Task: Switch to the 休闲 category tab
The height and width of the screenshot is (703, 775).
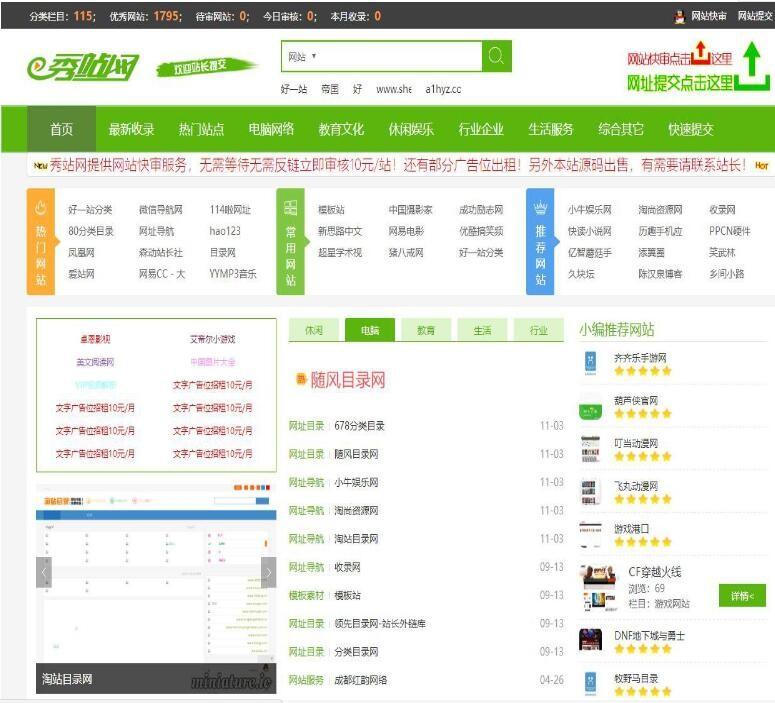Action: 314,330
